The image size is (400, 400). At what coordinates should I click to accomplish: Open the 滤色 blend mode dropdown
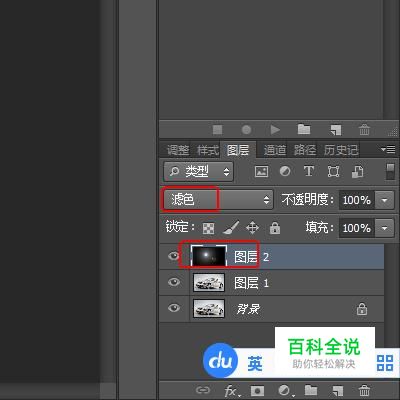(x=218, y=200)
